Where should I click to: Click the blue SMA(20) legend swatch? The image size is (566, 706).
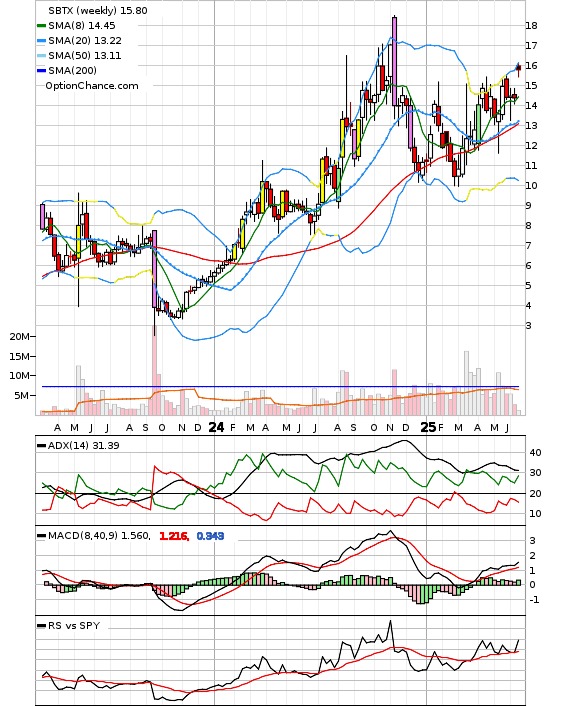[41, 41]
